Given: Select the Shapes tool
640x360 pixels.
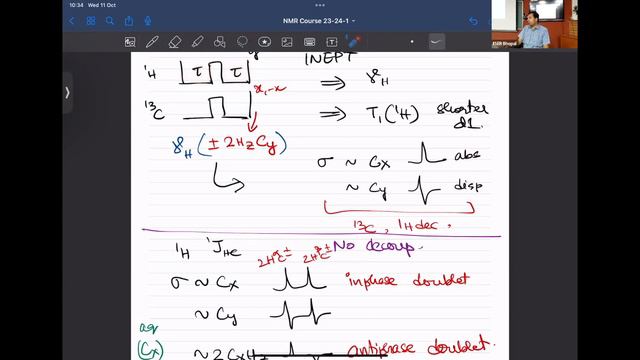Looking at the screenshot, I should coord(220,42).
